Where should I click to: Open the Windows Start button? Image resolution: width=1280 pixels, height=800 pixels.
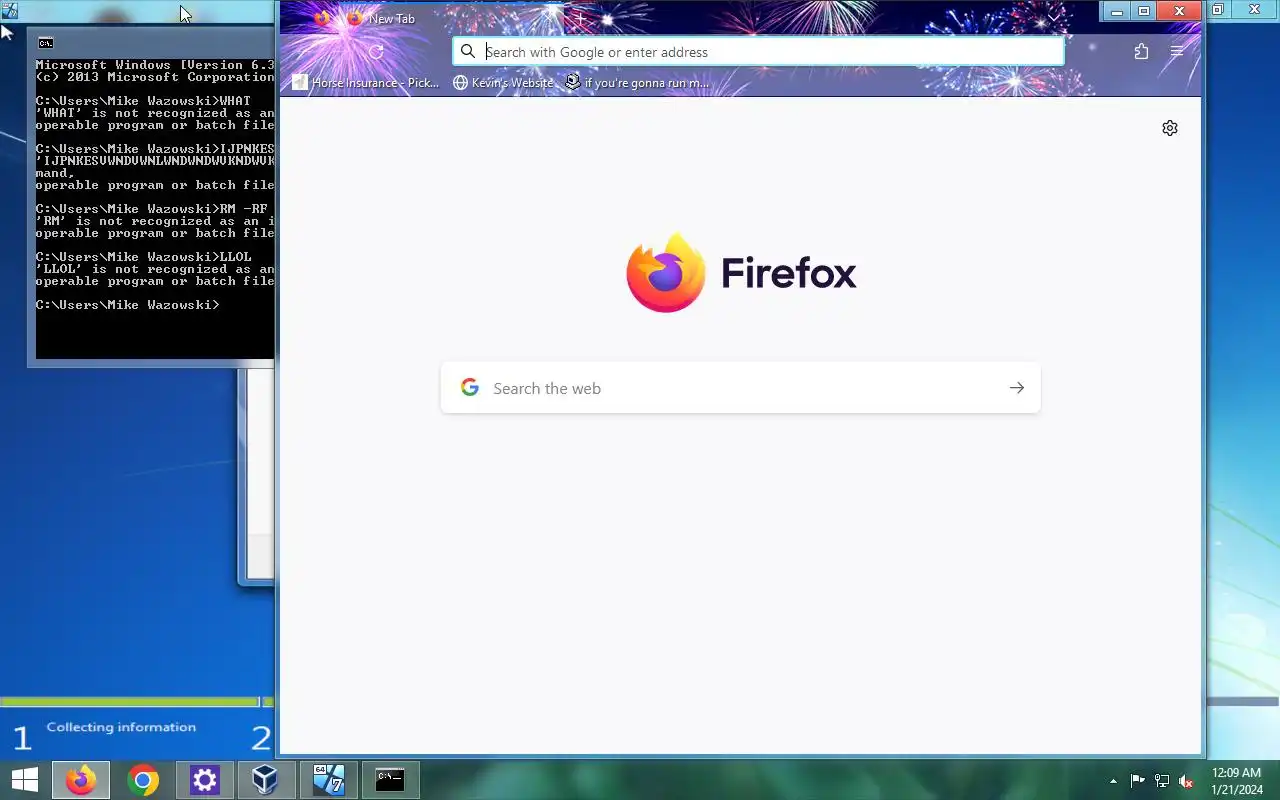click(24, 780)
